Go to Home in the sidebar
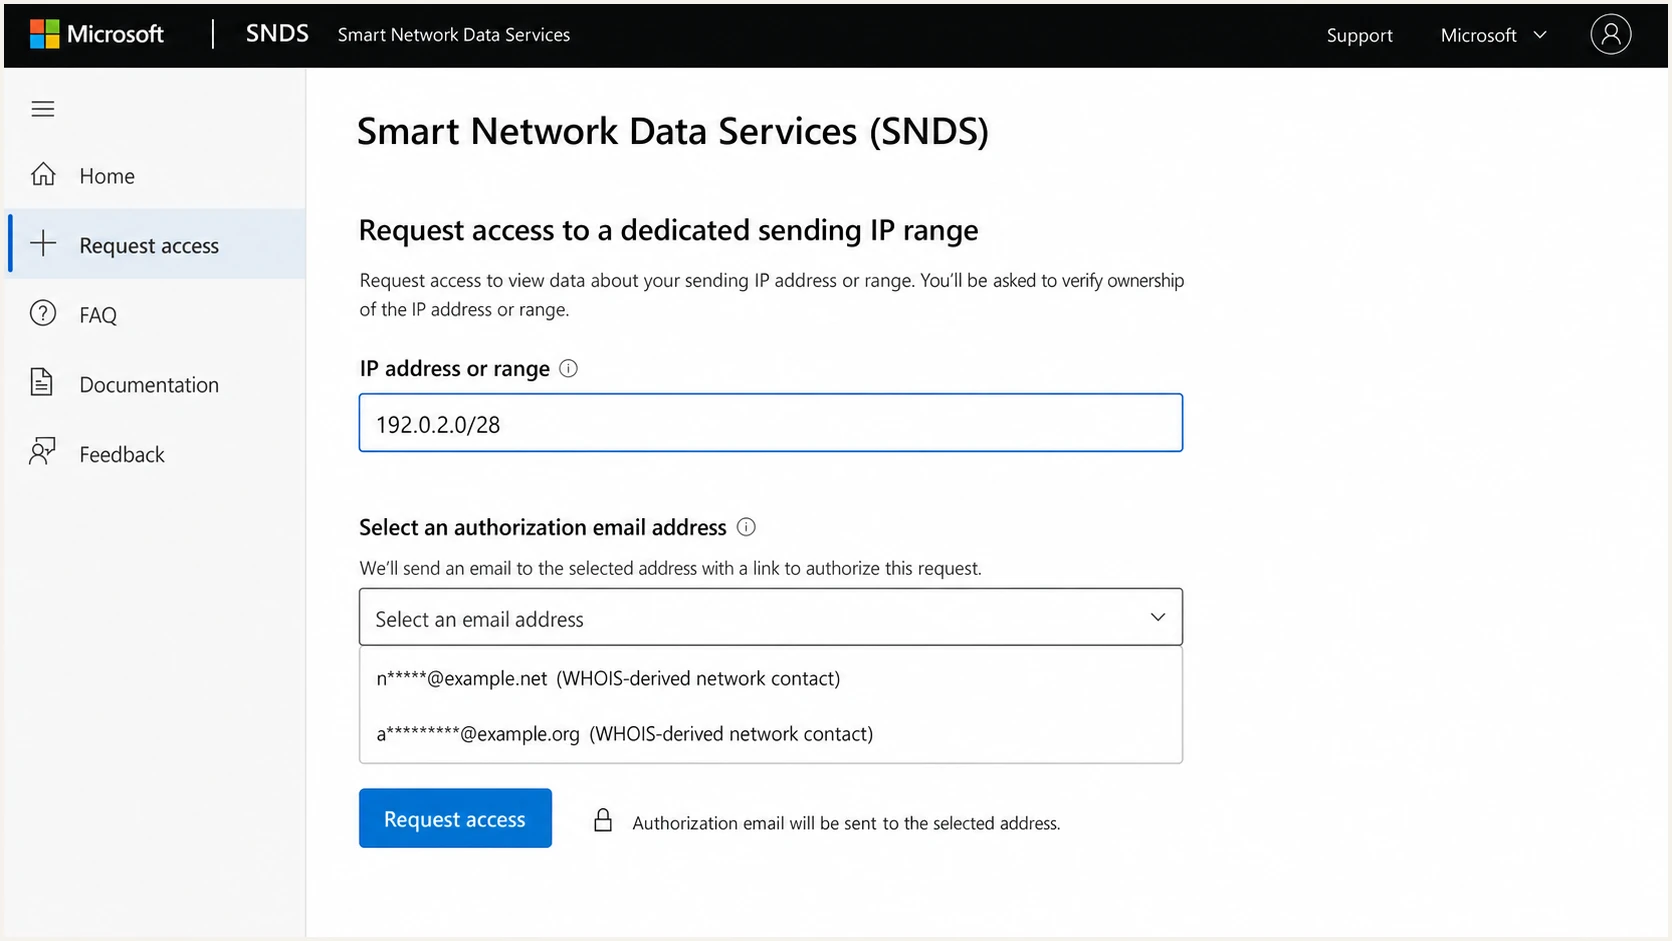This screenshot has height=941, width=1672. [156, 175]
